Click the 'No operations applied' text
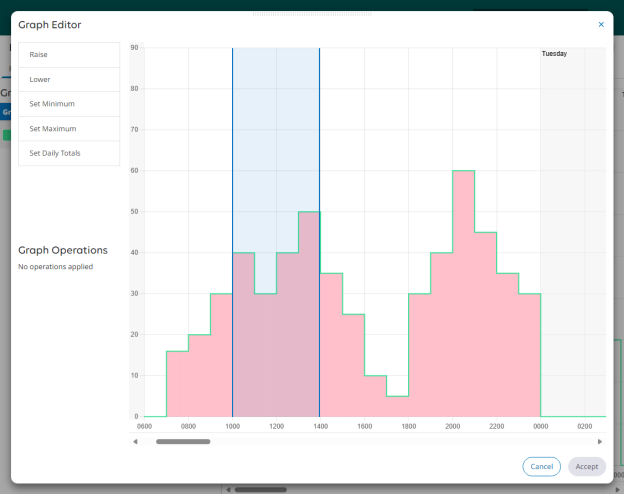Viewport: 624px width, 494px height. click(56, 267)
